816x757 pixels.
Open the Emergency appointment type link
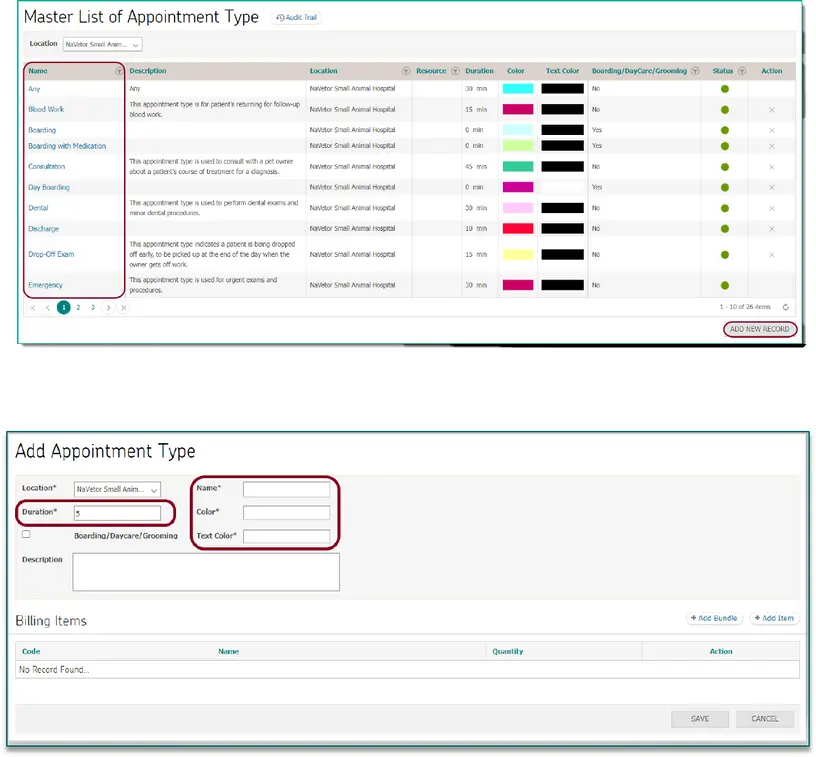point(45,285)
